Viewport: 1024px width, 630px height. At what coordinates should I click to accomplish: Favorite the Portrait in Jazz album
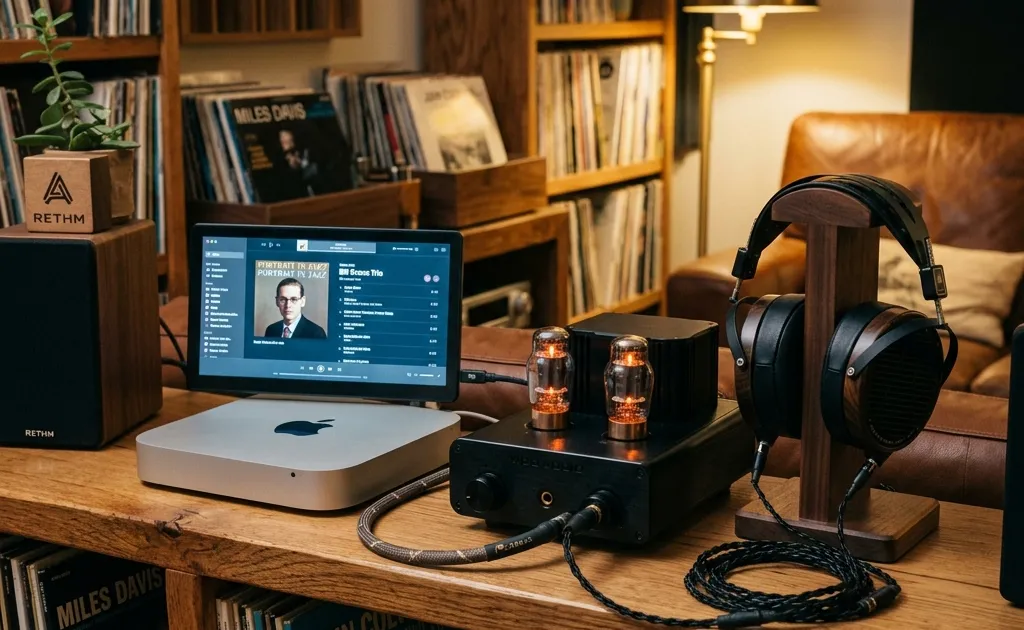pos(428,277)
